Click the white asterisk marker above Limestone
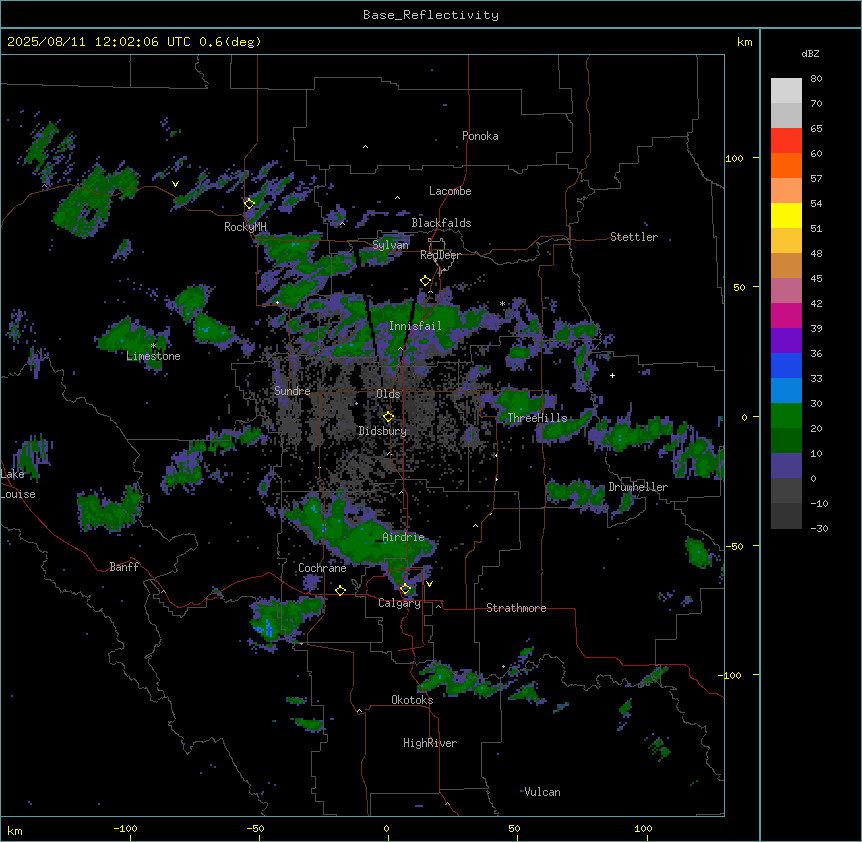Viewport: 862px width, 842px height. pos(153,346)
